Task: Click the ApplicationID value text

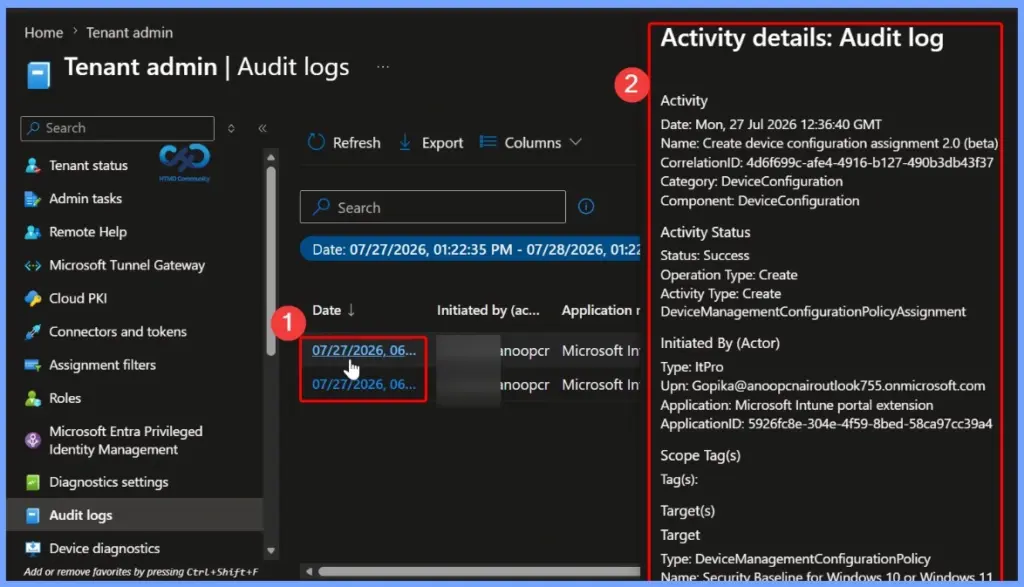Action: [x=870, y=424]
